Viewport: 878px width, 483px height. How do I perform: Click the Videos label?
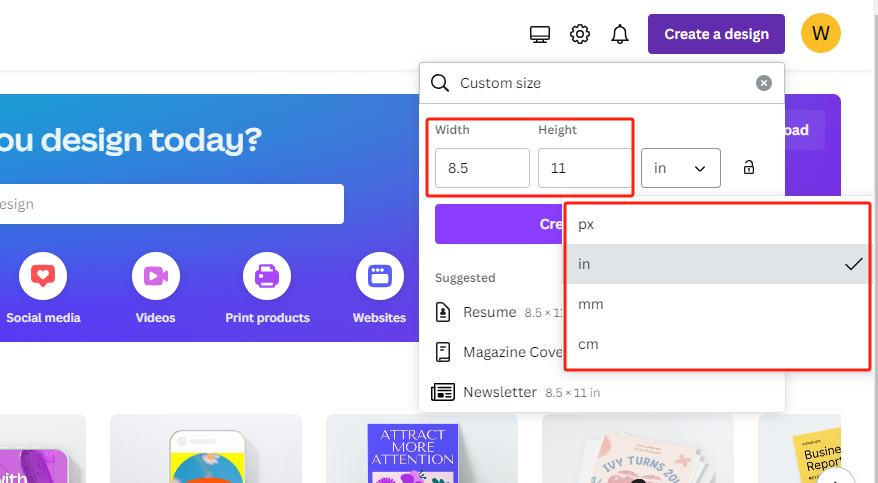(x=156, y=318)
